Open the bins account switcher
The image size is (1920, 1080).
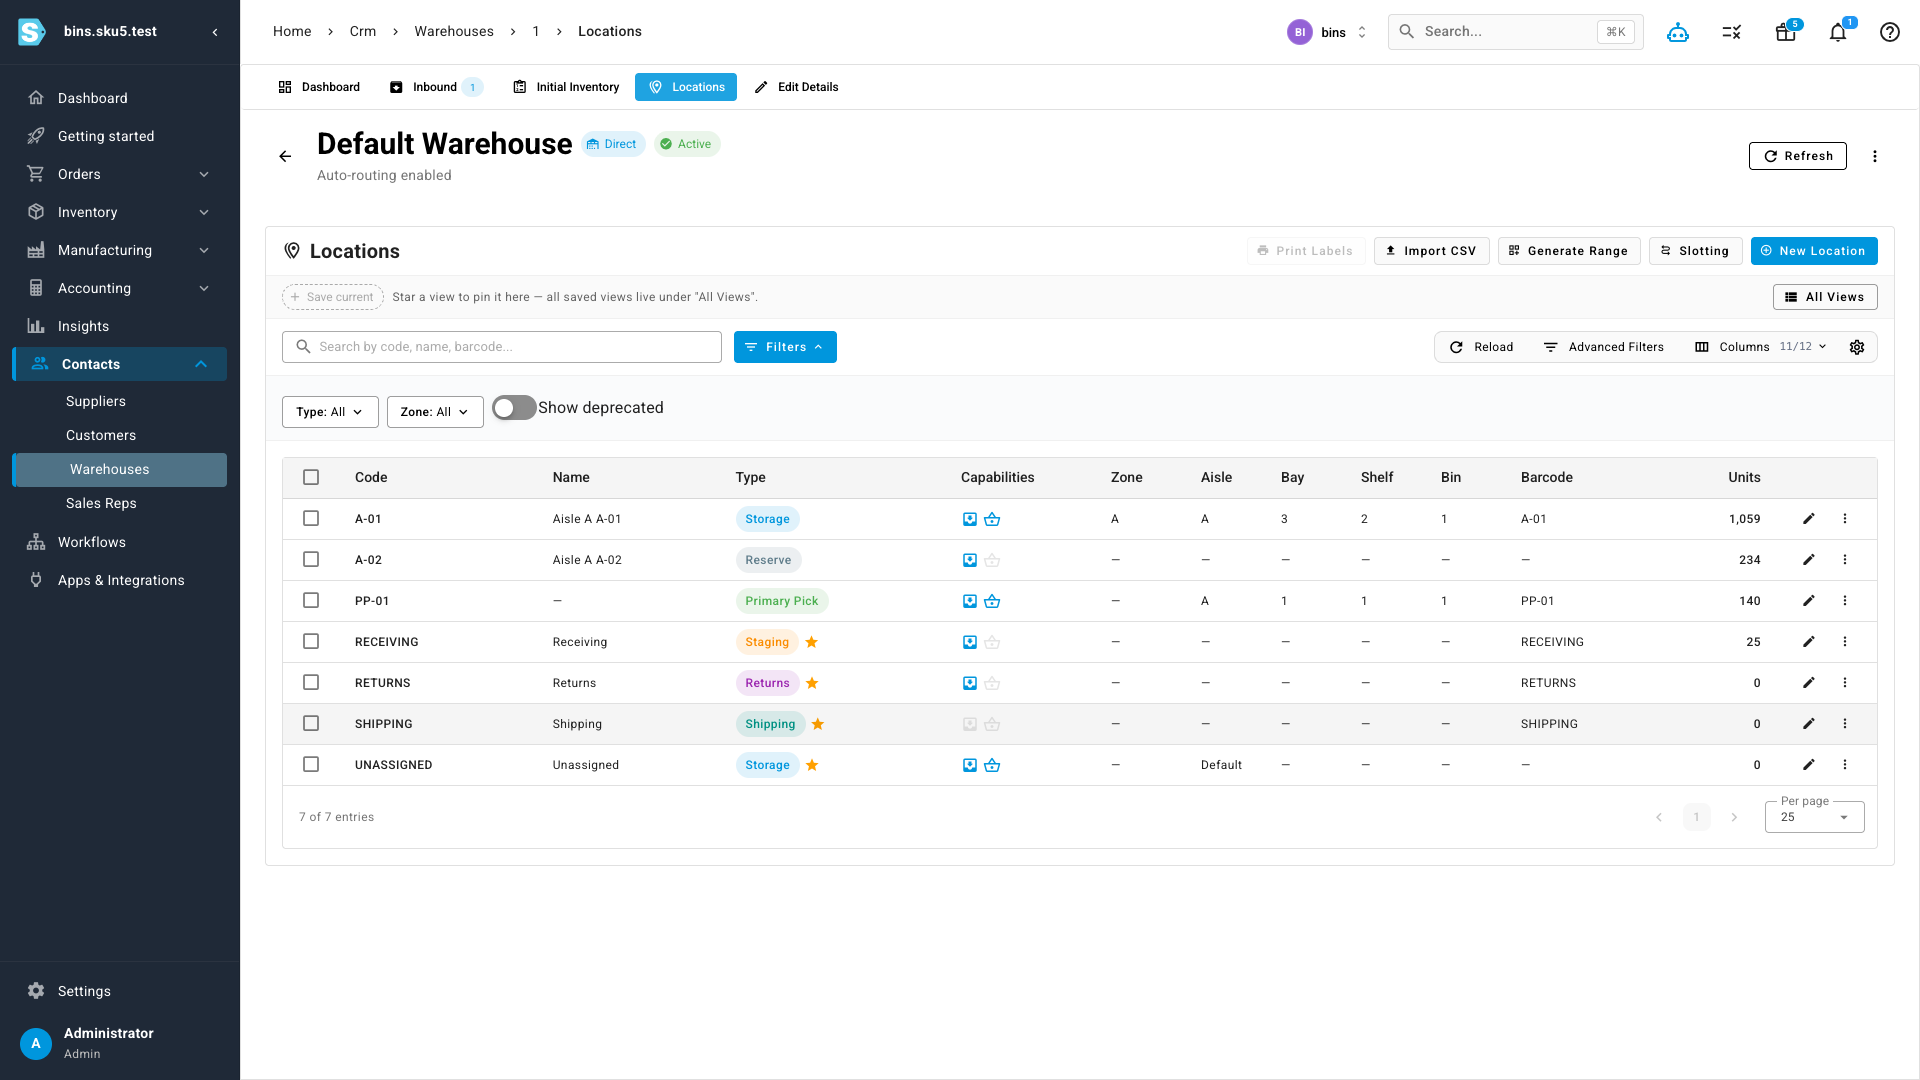click(x=1328, y=32)
